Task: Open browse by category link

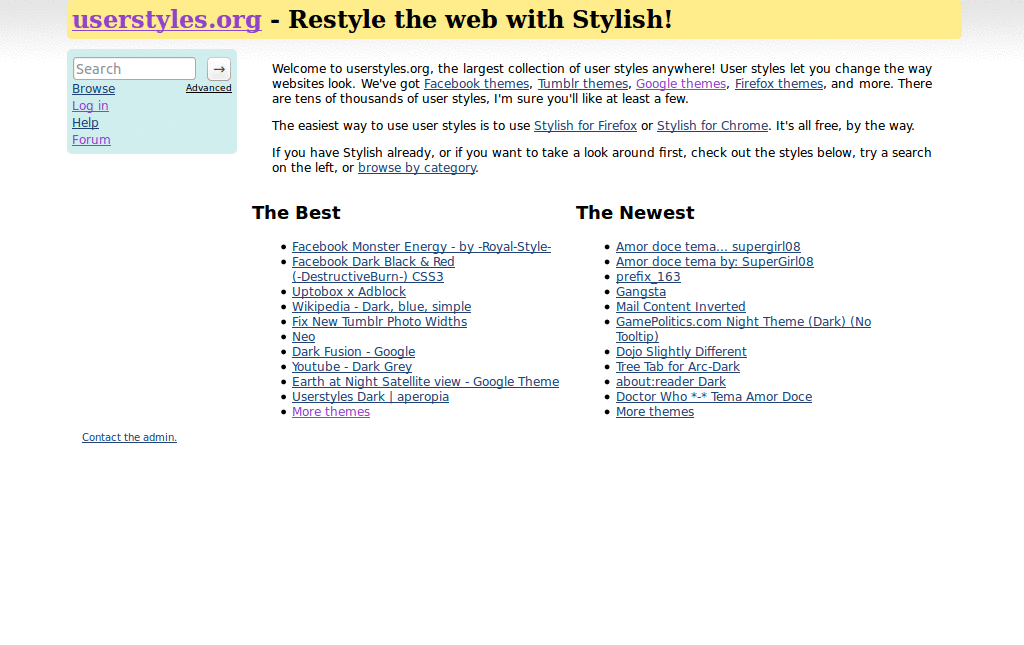Action: click(x=417, y=167)
